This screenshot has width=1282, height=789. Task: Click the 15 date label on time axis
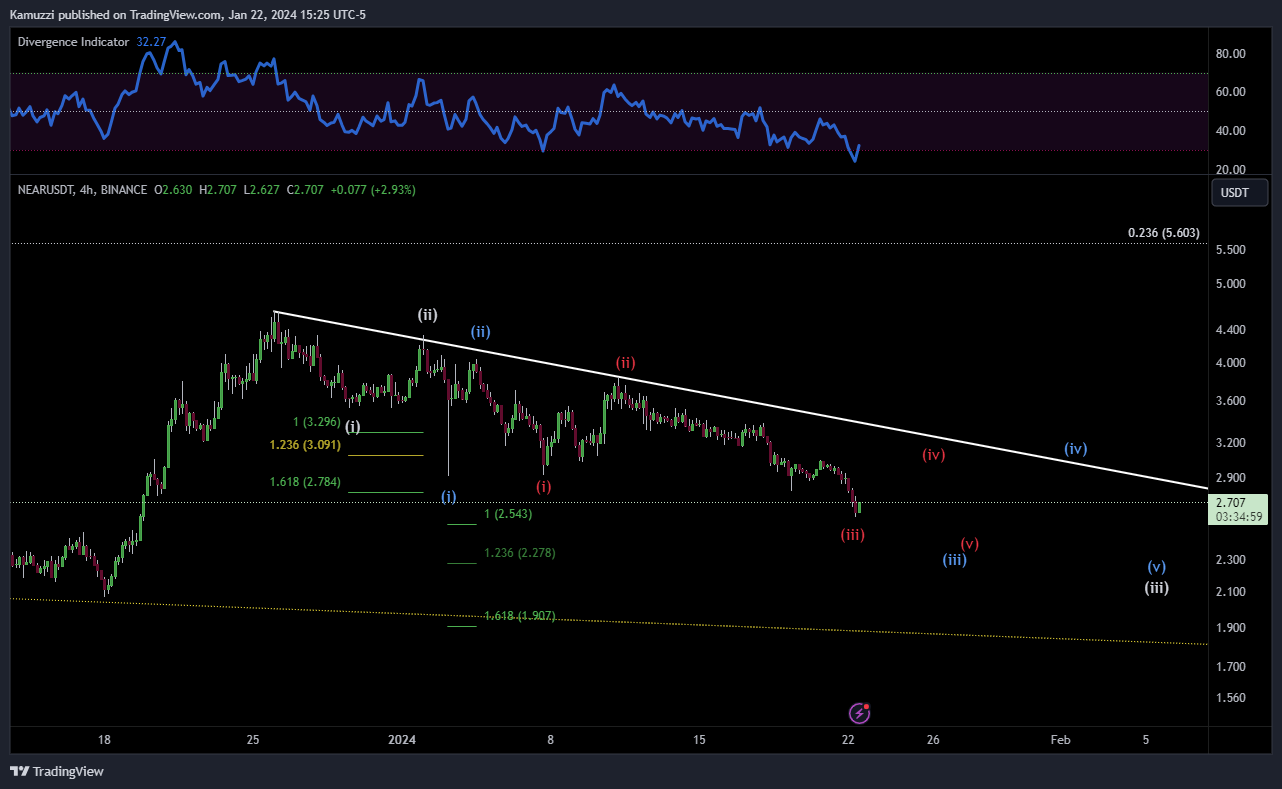(699, 740)
